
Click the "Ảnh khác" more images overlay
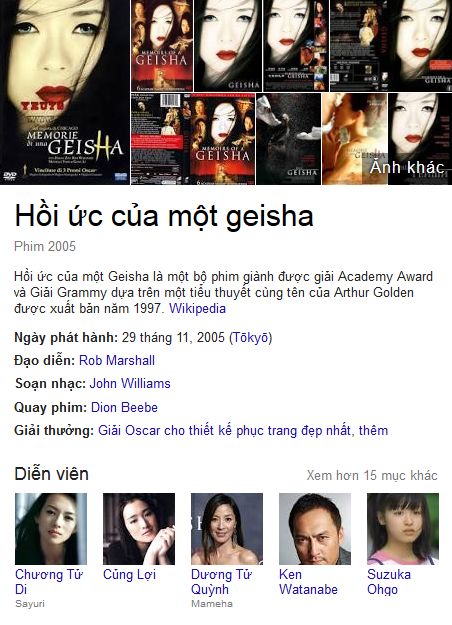tap(407, 167)
